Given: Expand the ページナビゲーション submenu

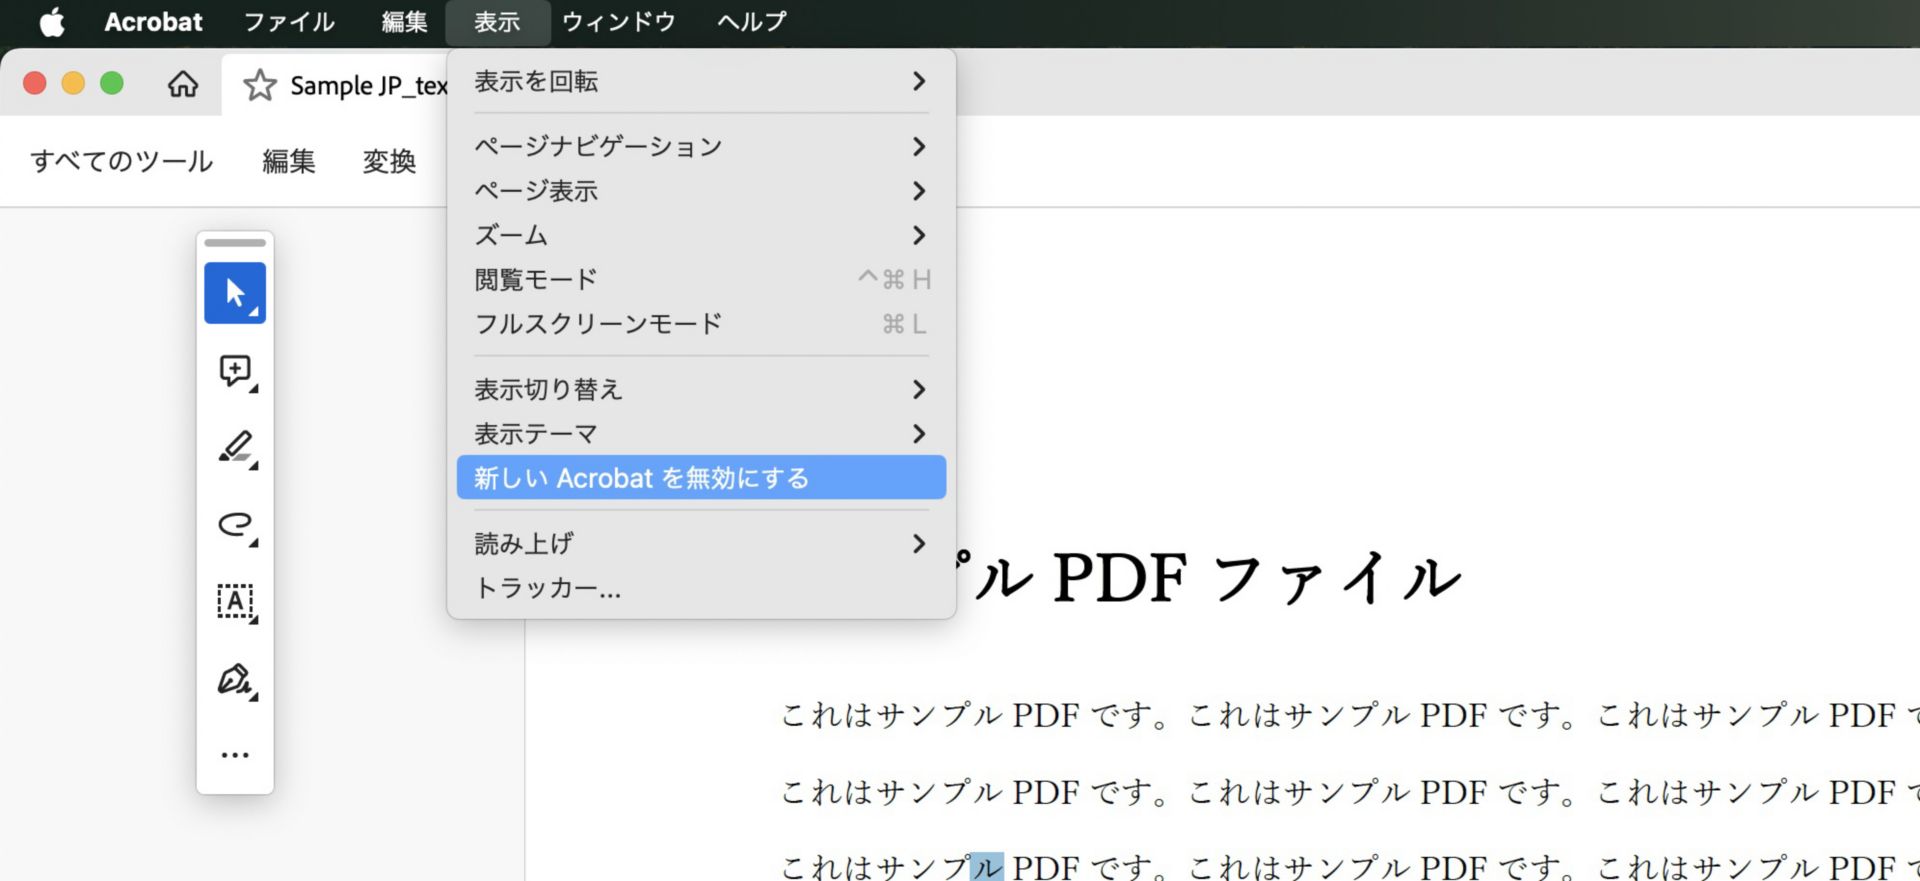Looking at the screenshot, I should tap(701, 146).
